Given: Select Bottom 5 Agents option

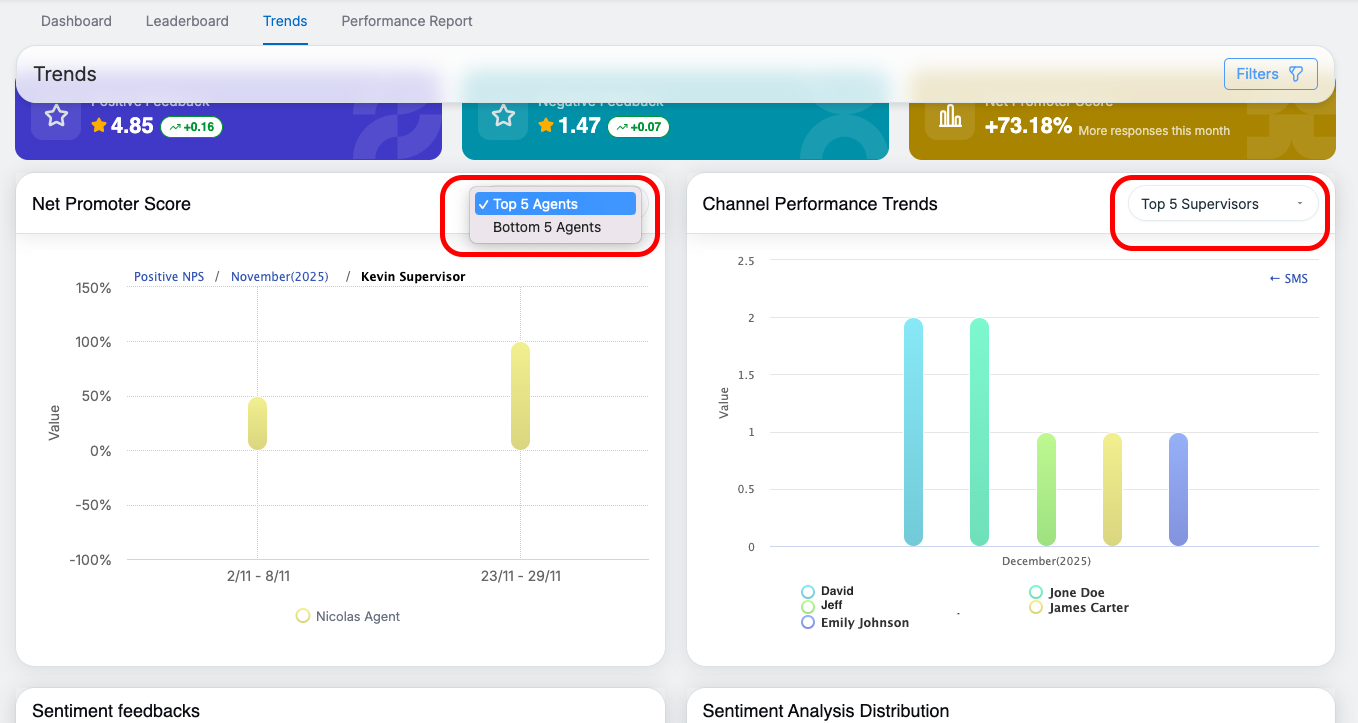Looking at the screenshot, I should [547, 227].
